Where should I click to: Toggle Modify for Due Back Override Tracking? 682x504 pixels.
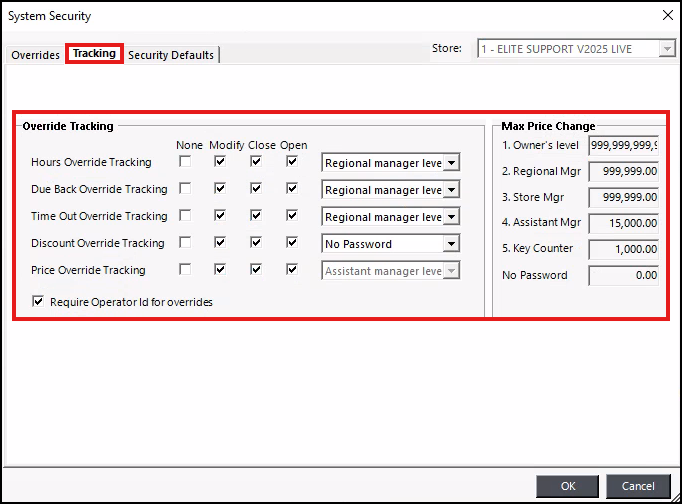220,188
